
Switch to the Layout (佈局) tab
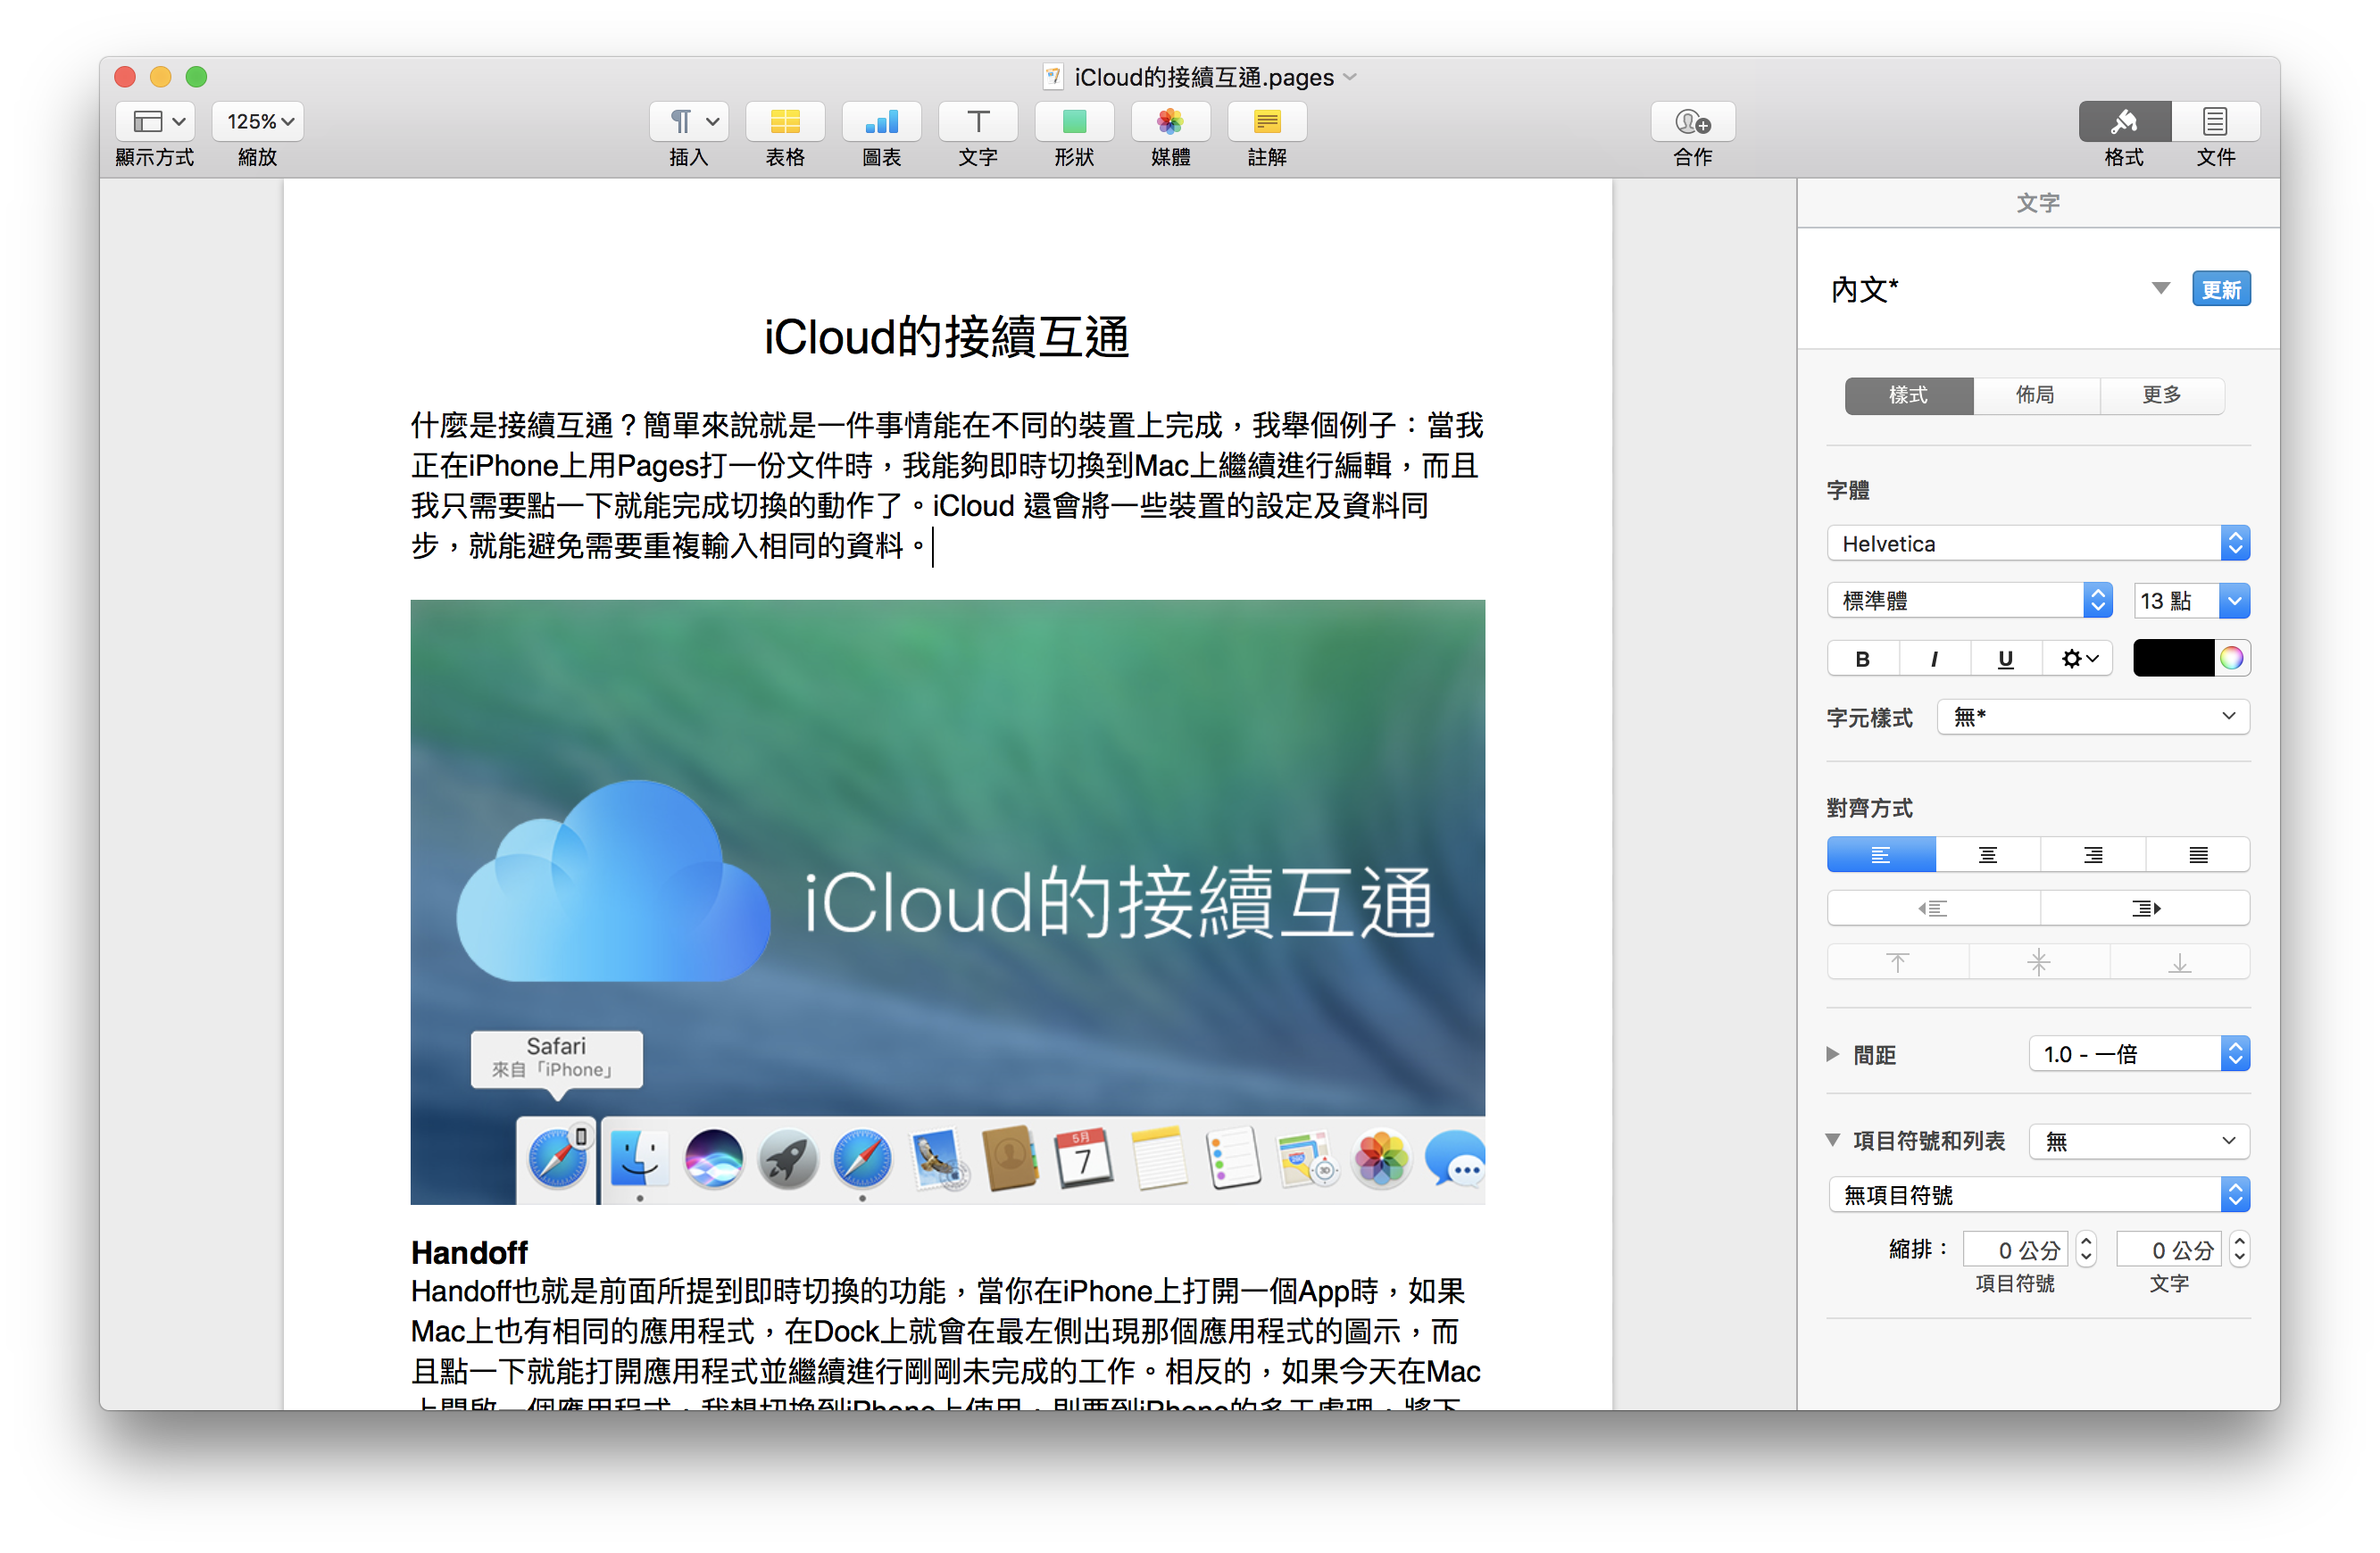point(2036,395)
